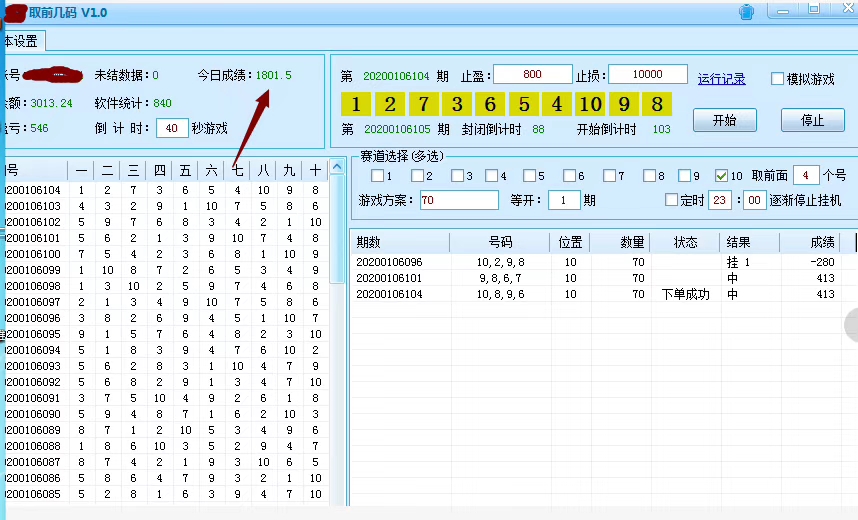This screenshot has height=520, width=858.
Task: Click 下单成功 status cell
Action: click(x=685, y=294)
